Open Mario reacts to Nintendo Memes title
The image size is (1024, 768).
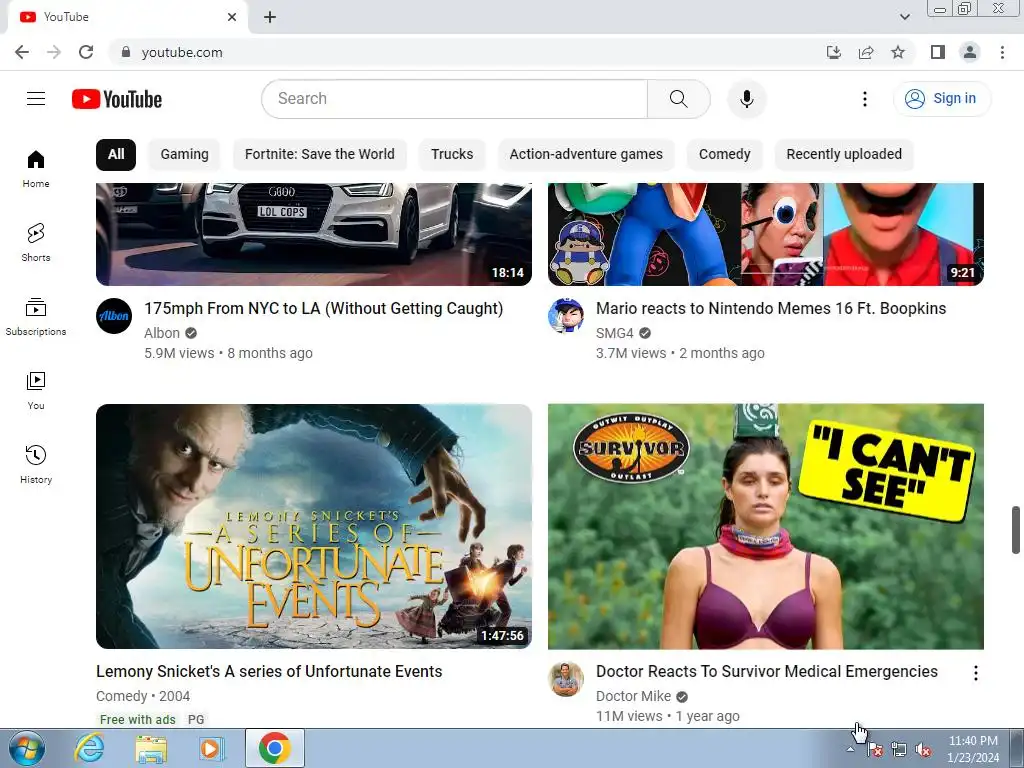coord(771,308)
